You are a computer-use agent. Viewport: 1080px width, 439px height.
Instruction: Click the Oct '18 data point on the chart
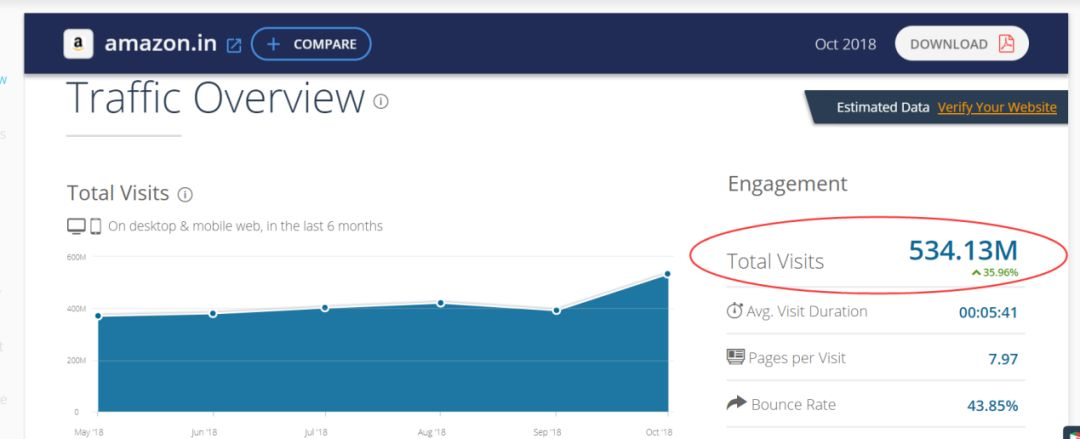(667, 274)
